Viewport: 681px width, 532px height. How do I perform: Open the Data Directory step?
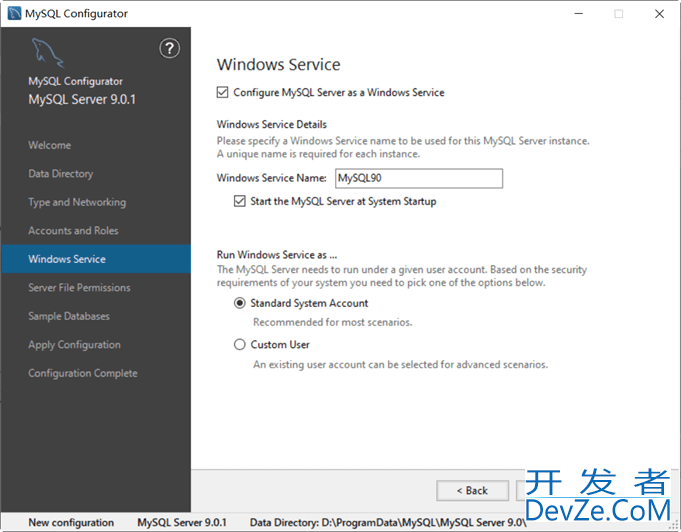(x=61, y=174)
